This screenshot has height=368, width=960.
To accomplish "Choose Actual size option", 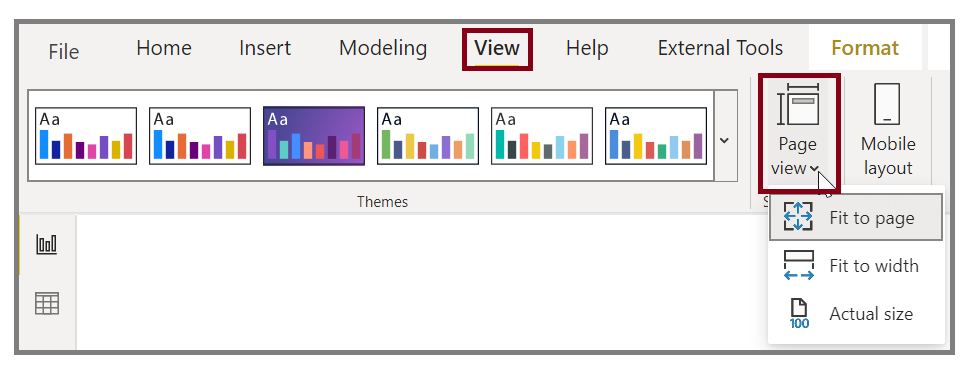I will 855,314.
